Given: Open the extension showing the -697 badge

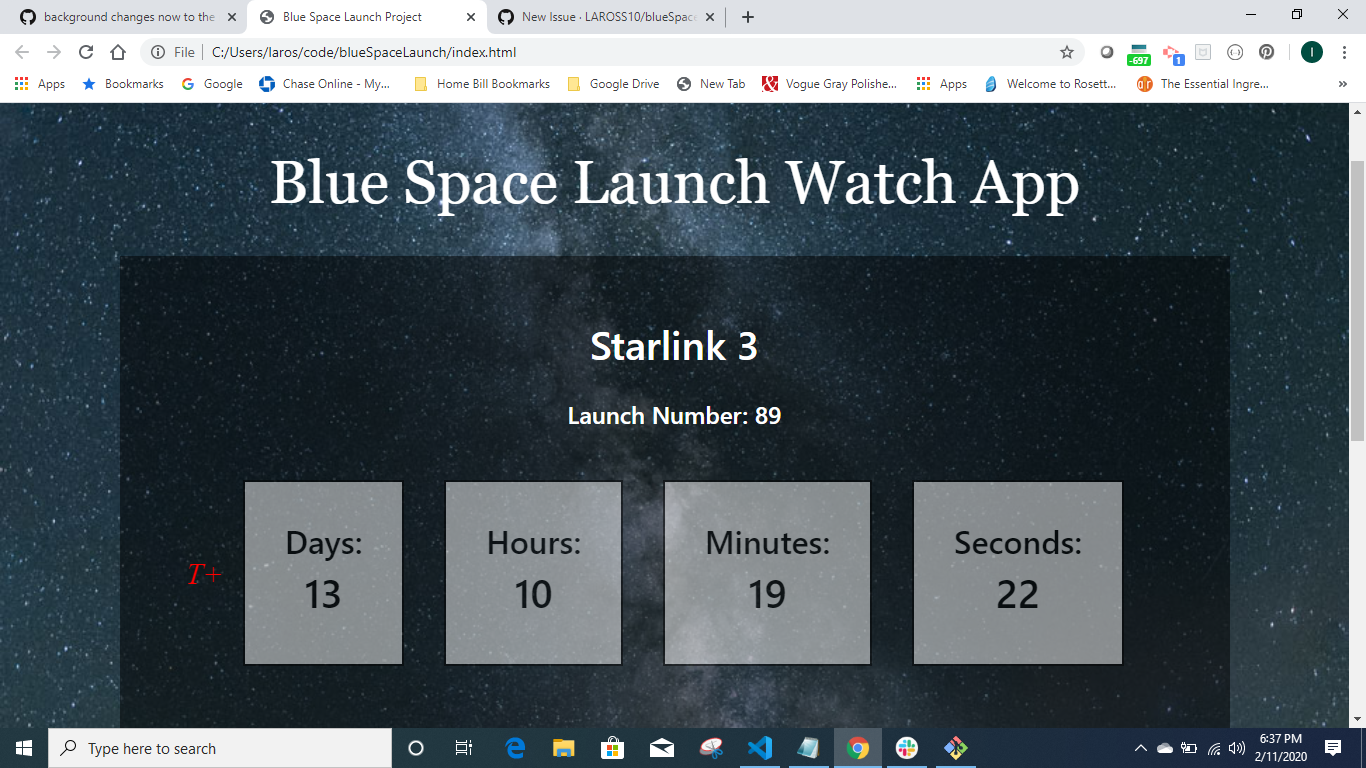Looking at the screenshot, I should (1139, 54).
